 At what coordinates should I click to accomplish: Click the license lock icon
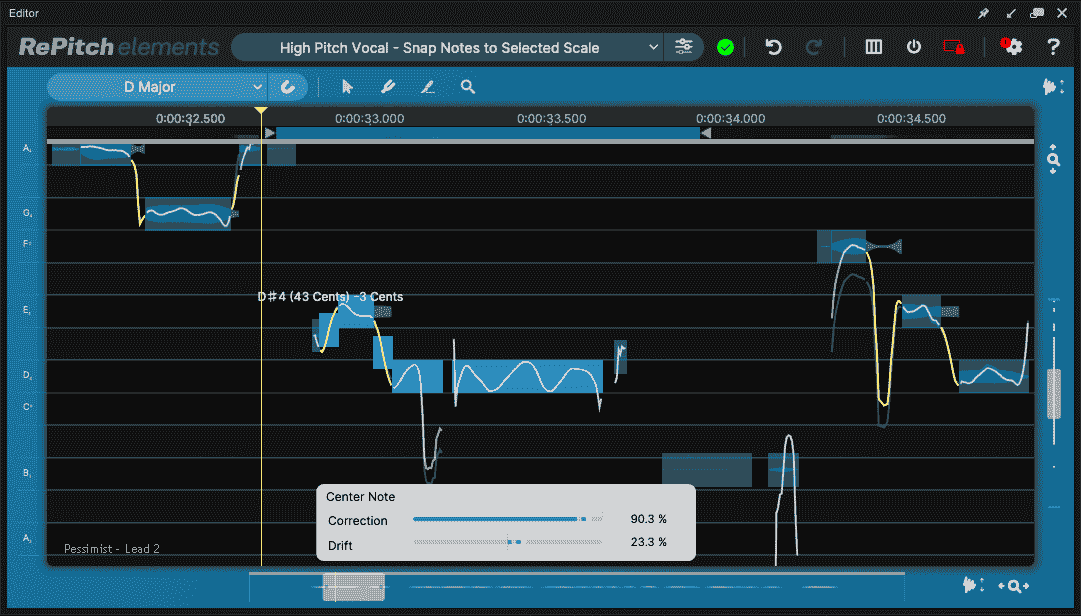(x=953, y=47)
